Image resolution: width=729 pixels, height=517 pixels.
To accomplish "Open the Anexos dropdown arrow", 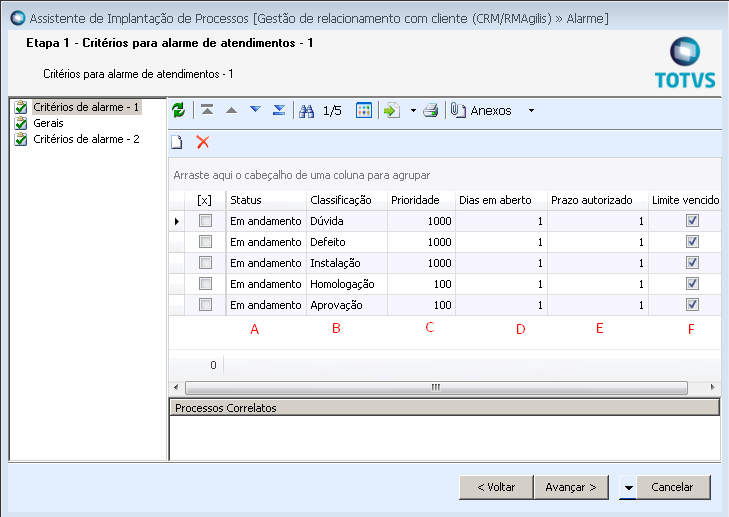I will (531, 111).
